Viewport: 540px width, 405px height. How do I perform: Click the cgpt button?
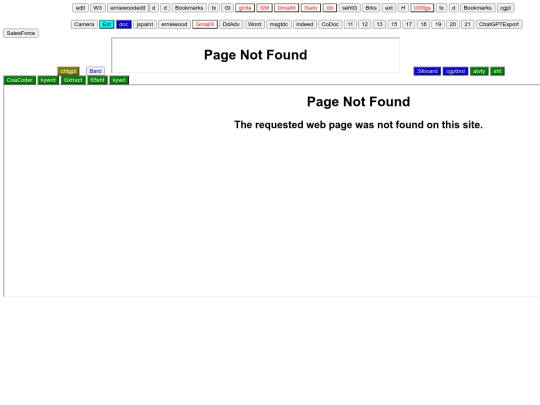pyautogui.click(x=506, y=8)
